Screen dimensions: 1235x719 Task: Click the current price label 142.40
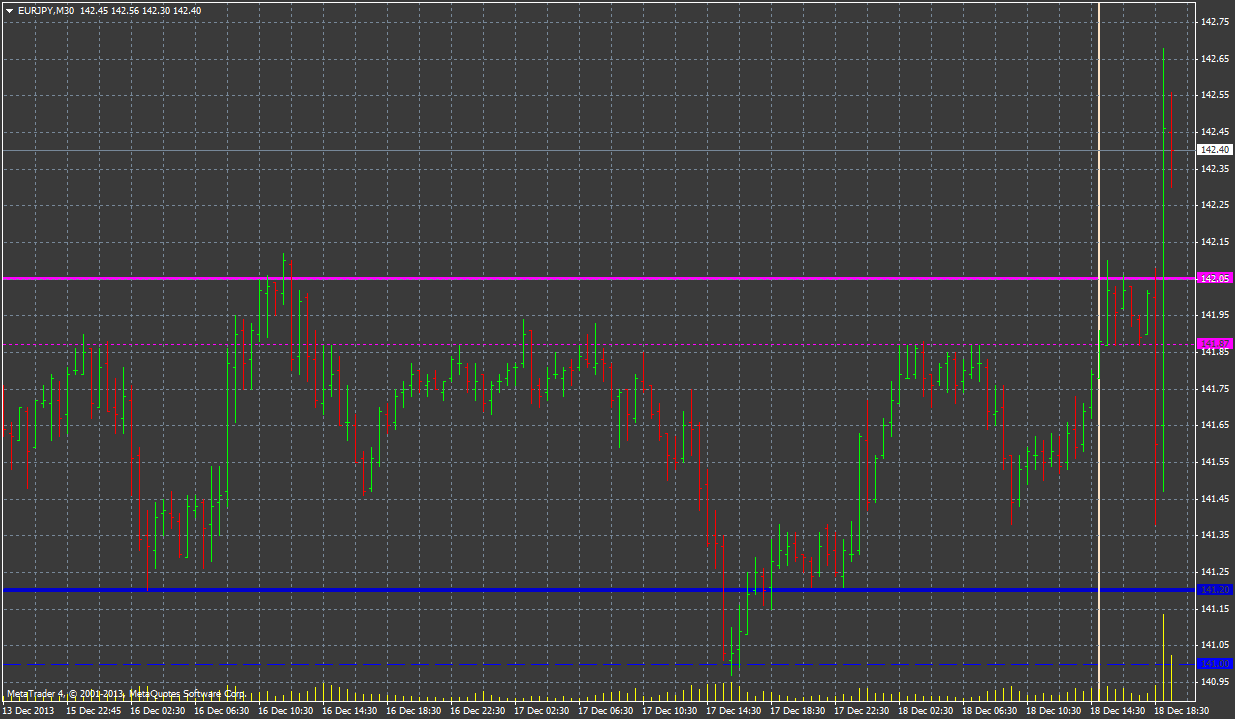1215,149
